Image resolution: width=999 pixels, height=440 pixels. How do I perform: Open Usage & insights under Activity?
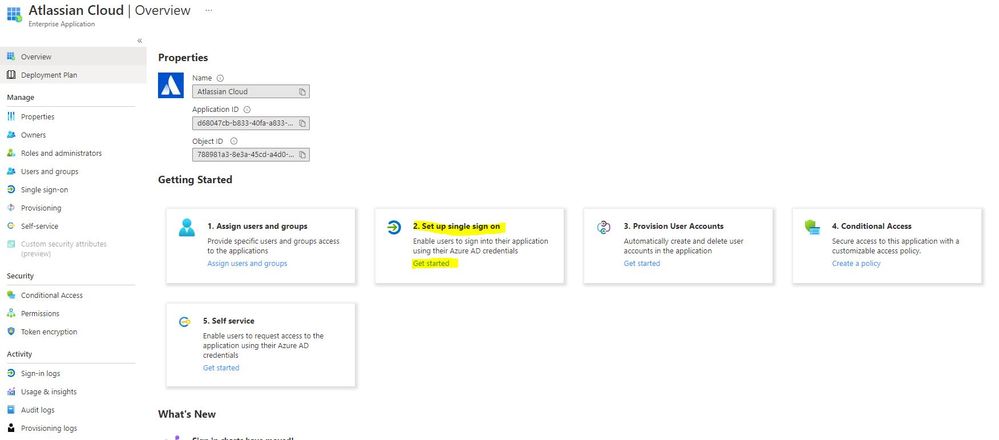point(48,392)
